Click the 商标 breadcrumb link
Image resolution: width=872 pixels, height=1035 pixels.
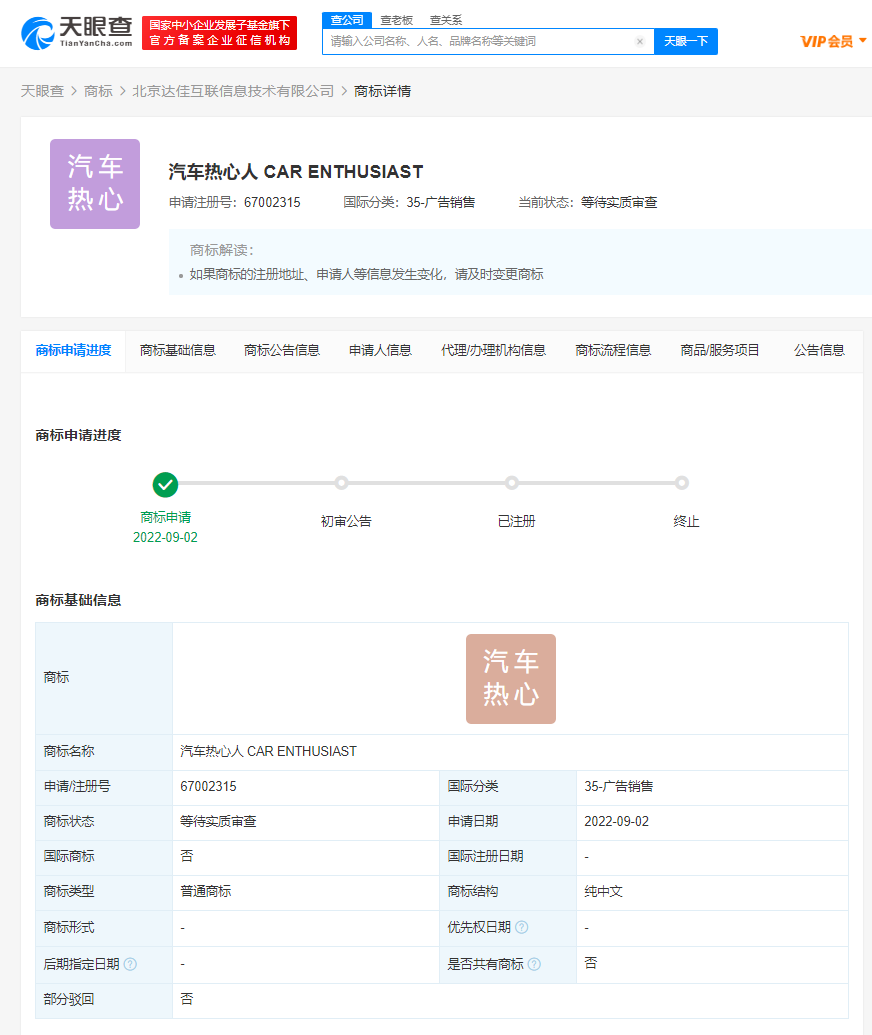click(98, 91)
